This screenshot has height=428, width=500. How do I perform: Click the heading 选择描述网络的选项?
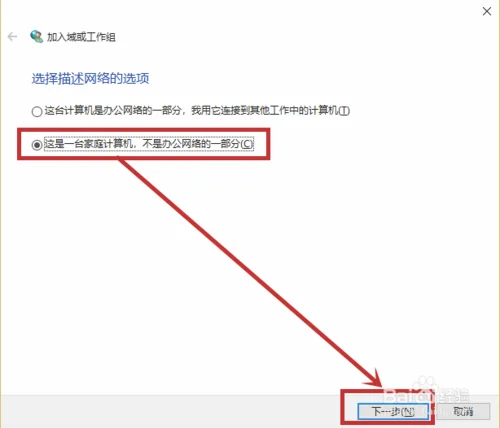(90, 79)
